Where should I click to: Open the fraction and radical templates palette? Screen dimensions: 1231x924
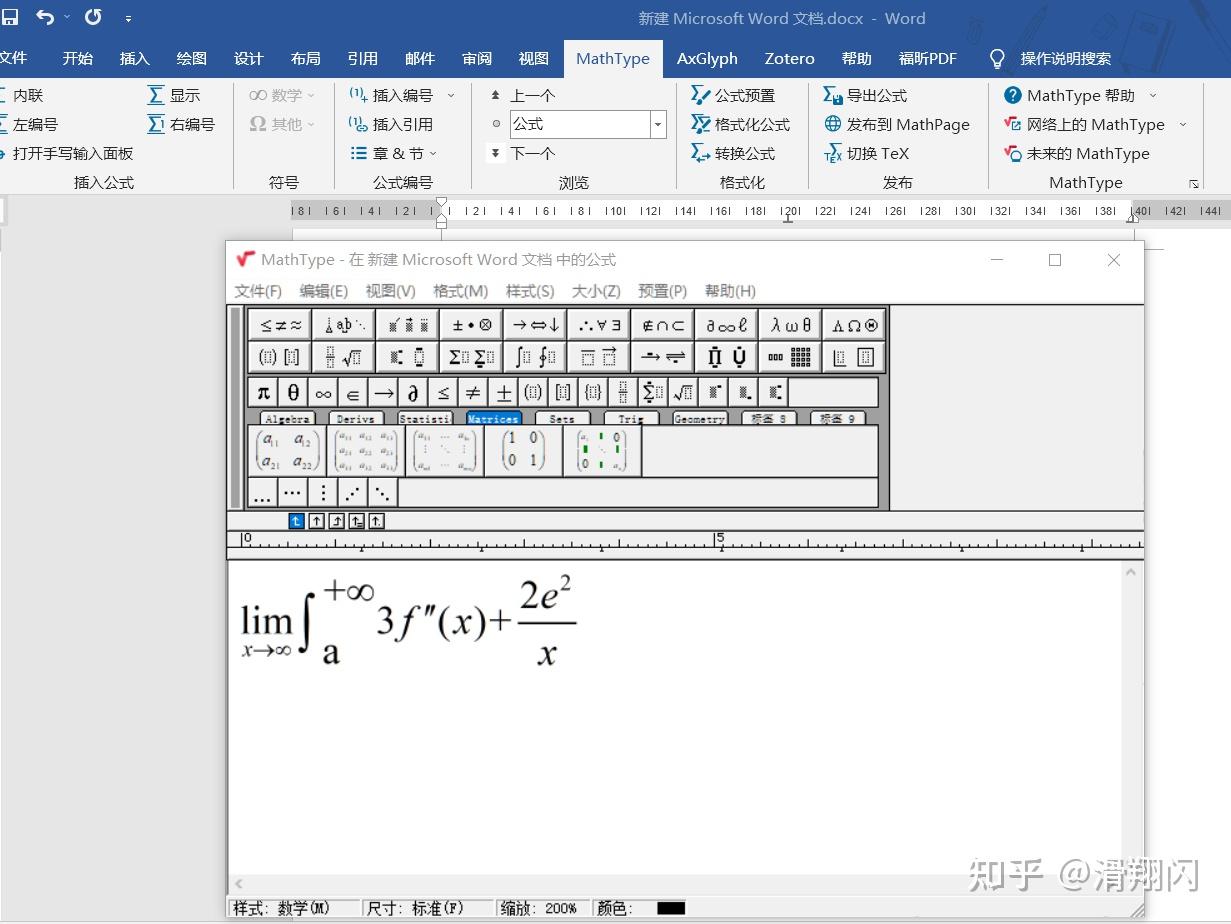343,357
